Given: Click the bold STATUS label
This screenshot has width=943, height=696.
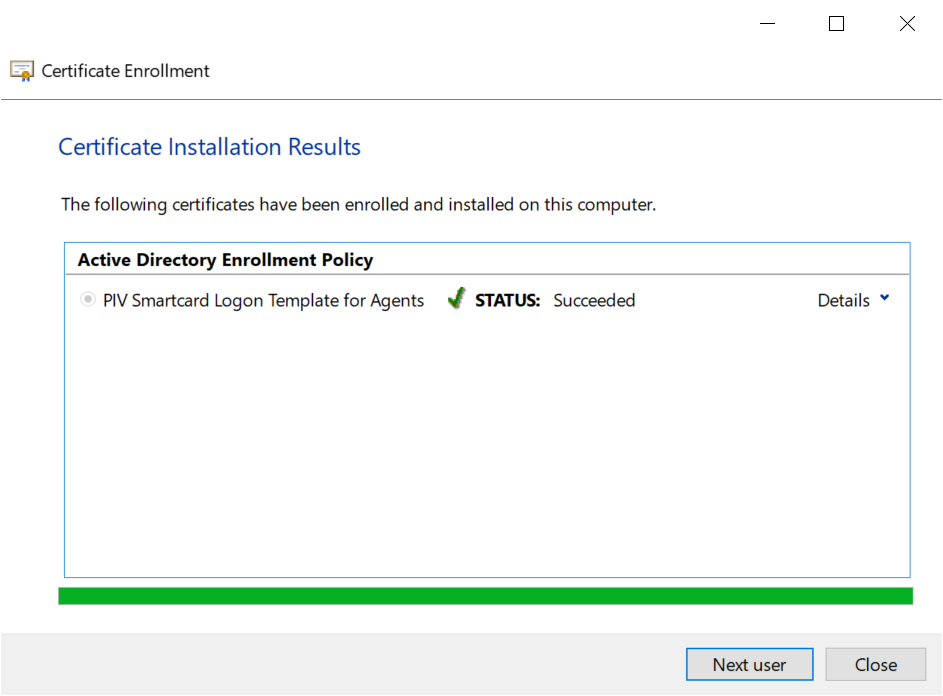Looking at the screenshot, I should [x=507, y=300].
